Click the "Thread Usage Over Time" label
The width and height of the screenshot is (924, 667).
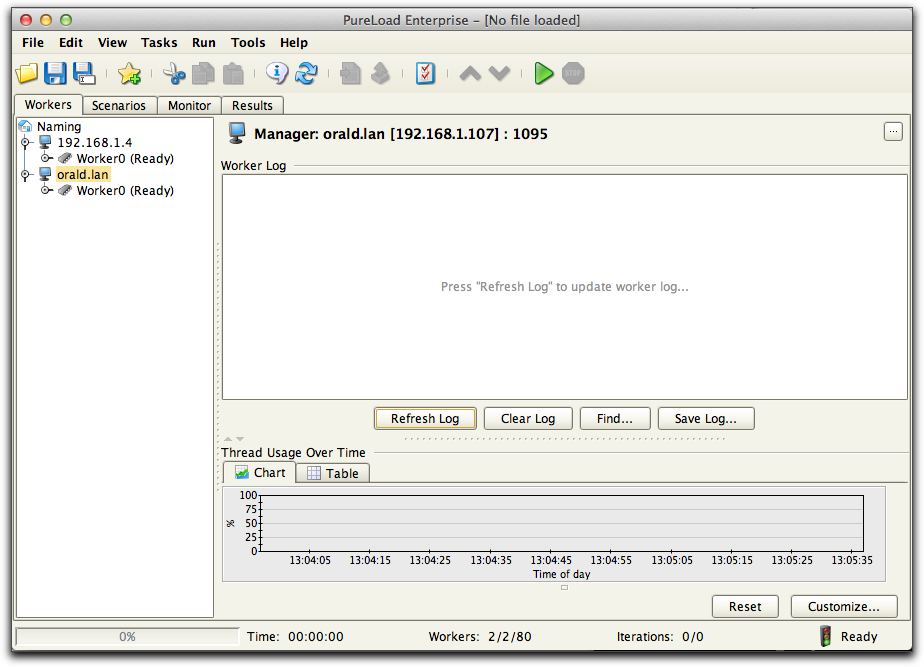click(x=293, y=453)
